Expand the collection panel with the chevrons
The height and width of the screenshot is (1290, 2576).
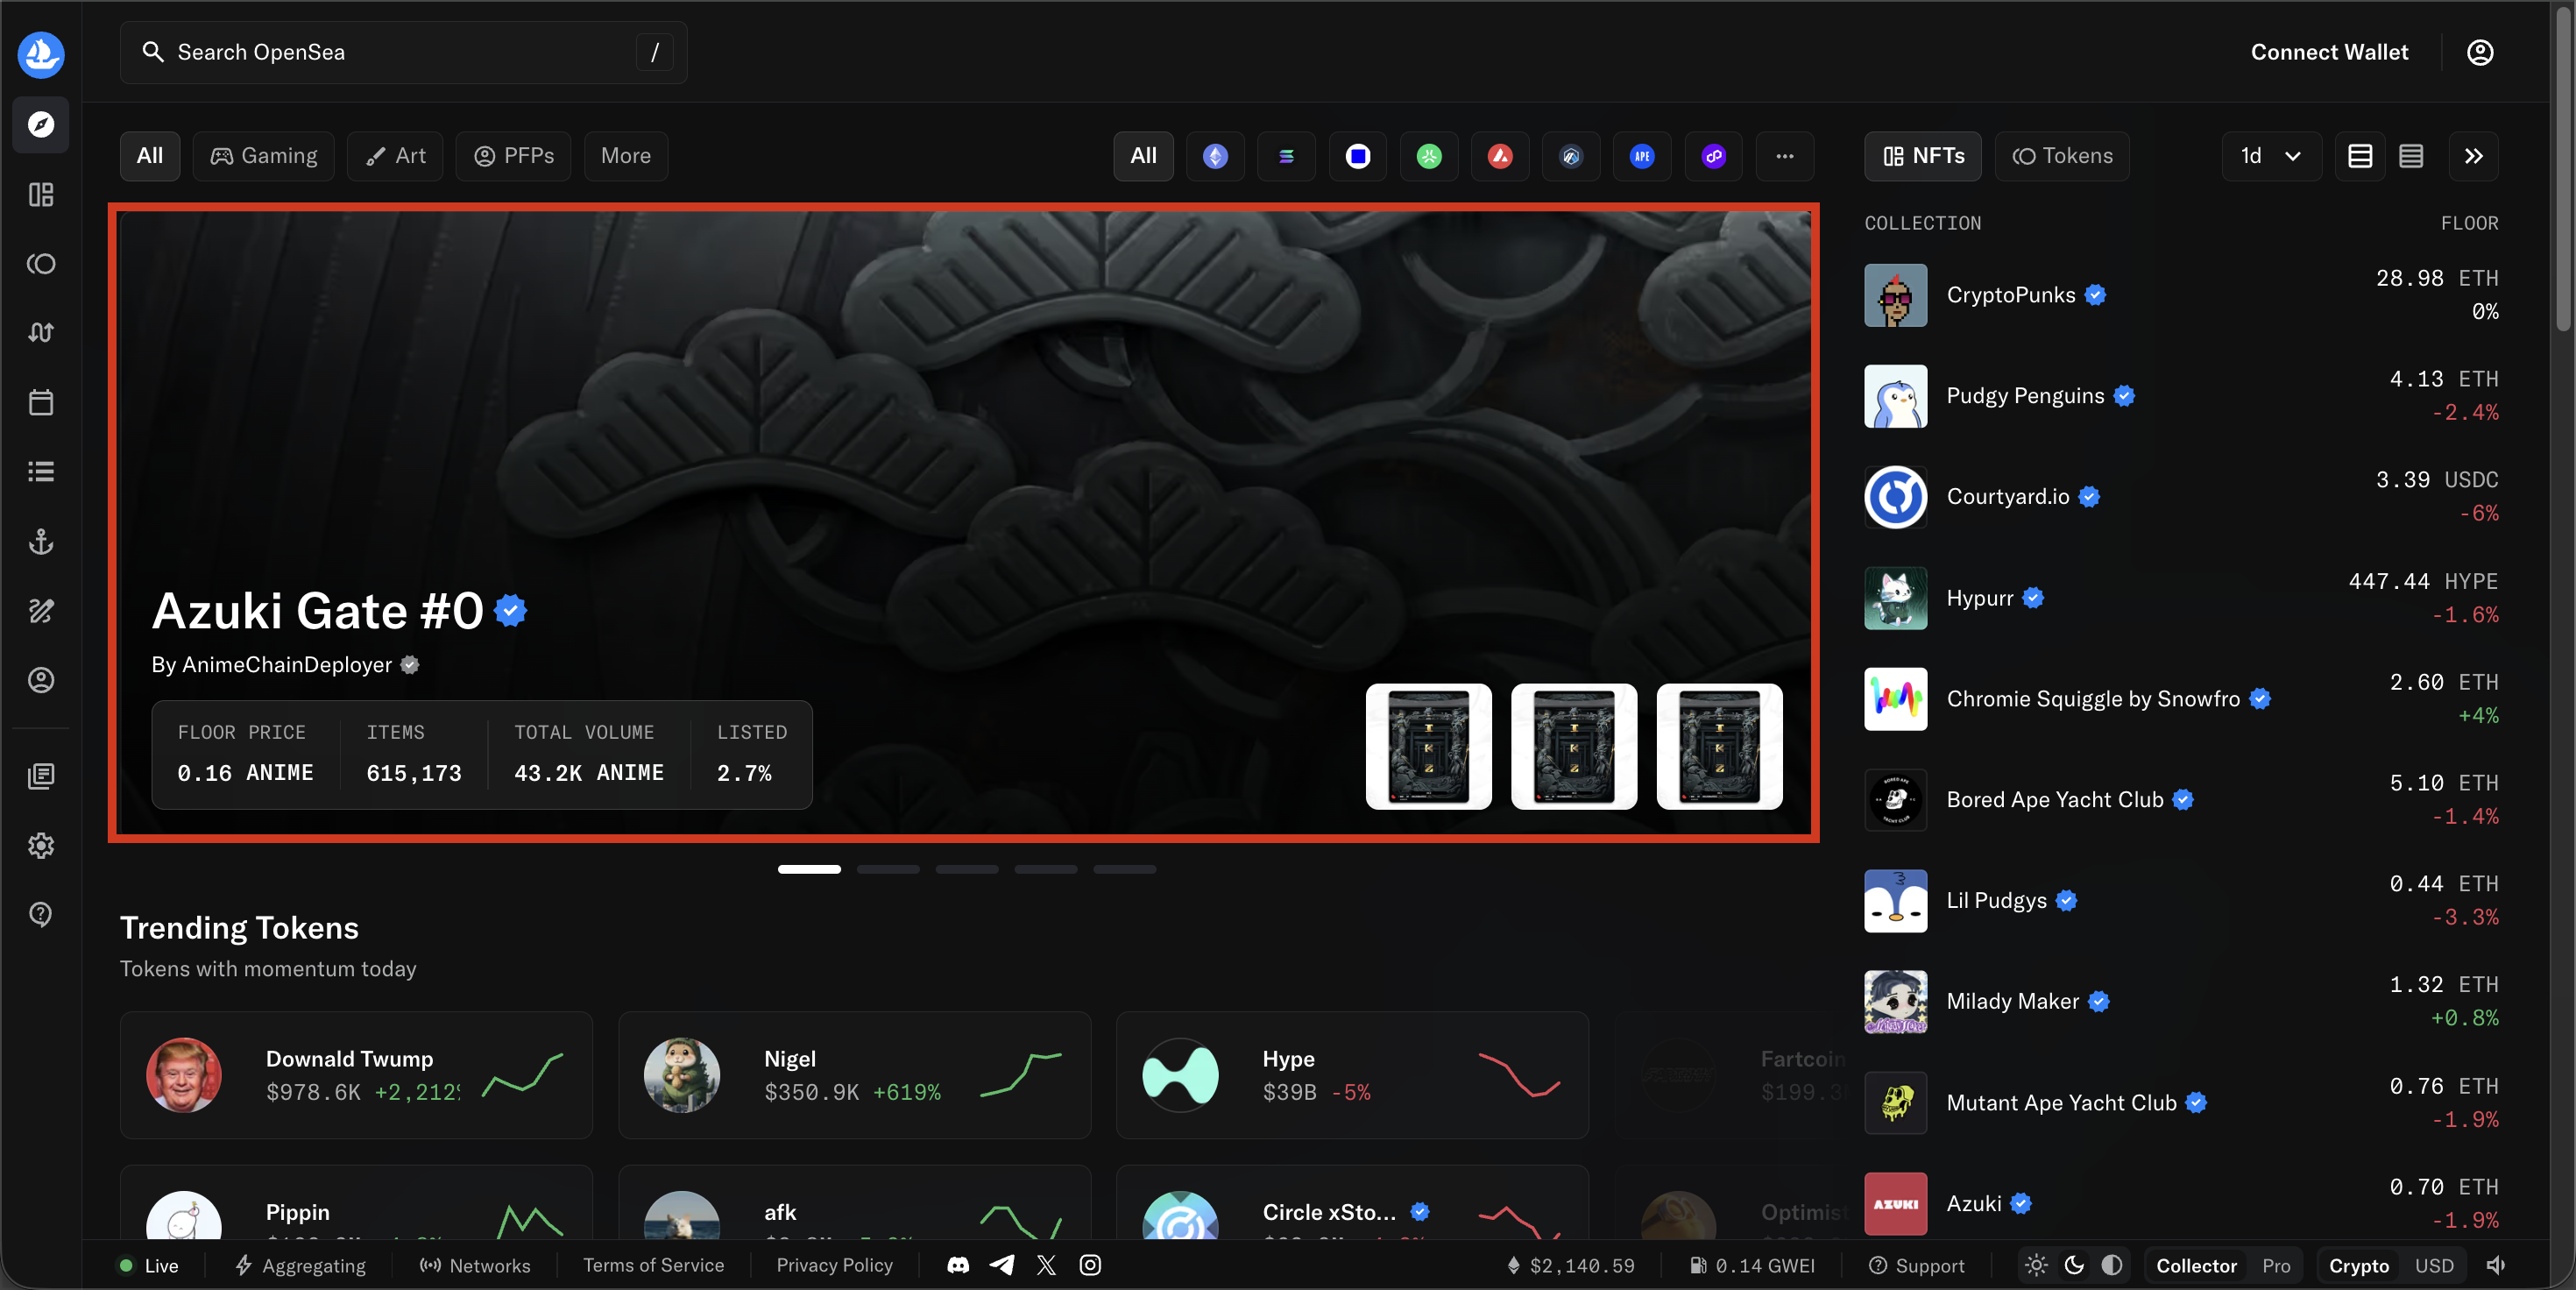[2473, 156]
